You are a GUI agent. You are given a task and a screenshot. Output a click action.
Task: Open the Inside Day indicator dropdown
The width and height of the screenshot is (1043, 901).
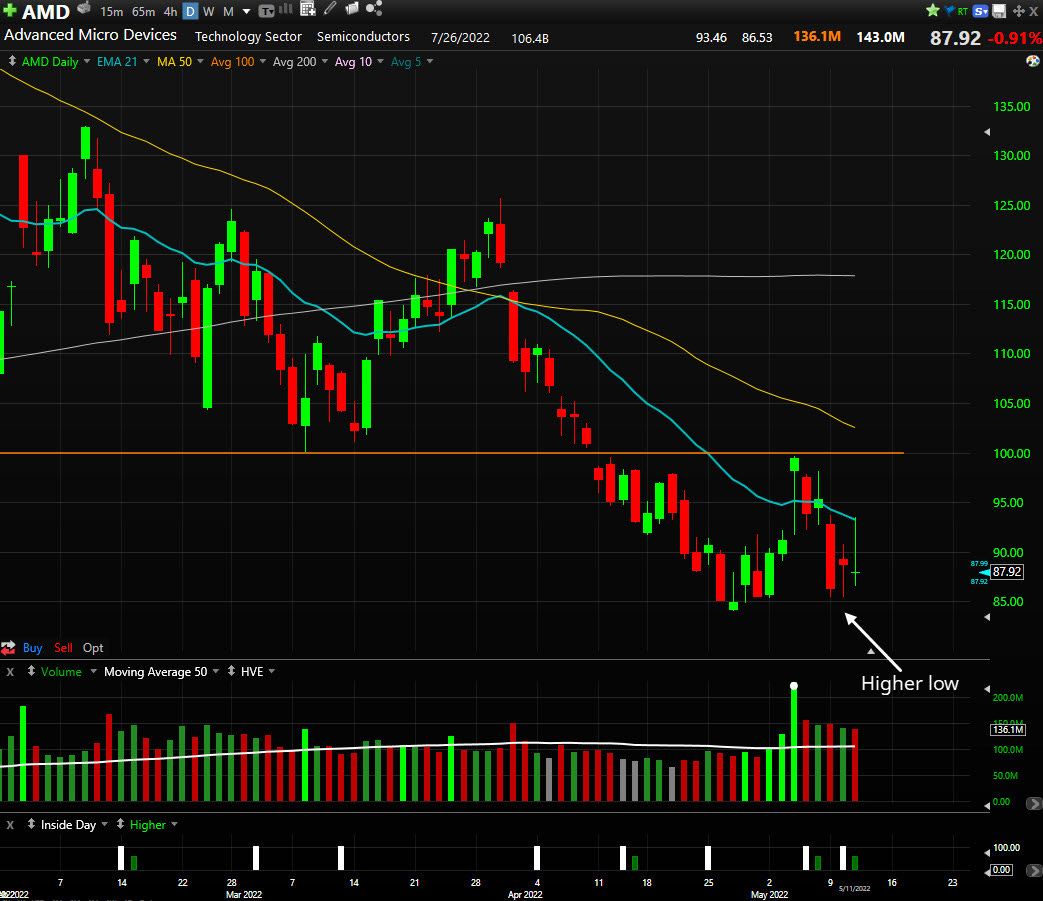point(104,824)
